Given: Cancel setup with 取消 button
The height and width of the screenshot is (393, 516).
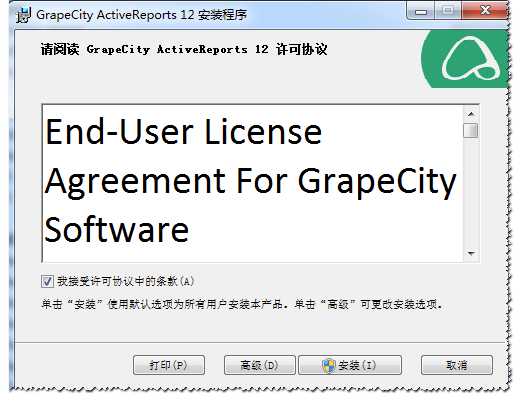Looking at the screenshot, I should pyautogui.click(x=457, y=365).
